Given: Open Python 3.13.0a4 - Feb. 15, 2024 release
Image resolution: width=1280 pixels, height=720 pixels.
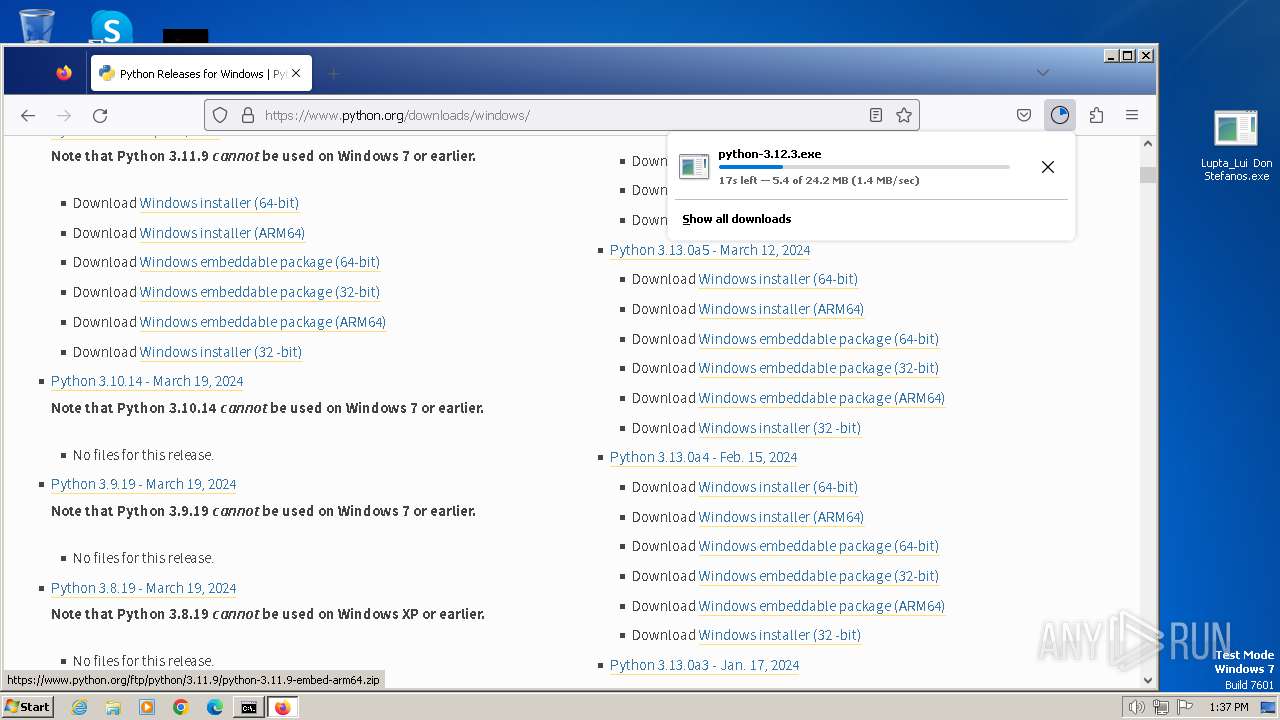Looking at the screenshot, I should tap(704, 457).
